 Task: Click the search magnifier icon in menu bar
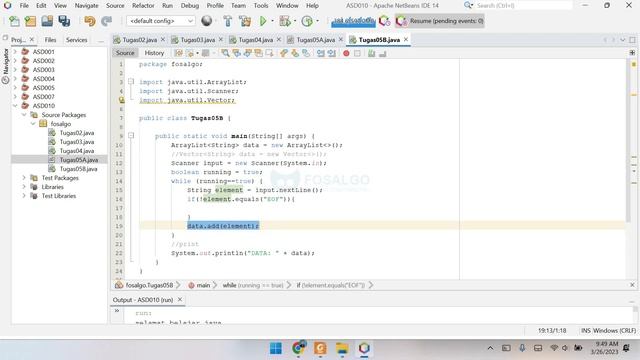click(x=468, y=5)
